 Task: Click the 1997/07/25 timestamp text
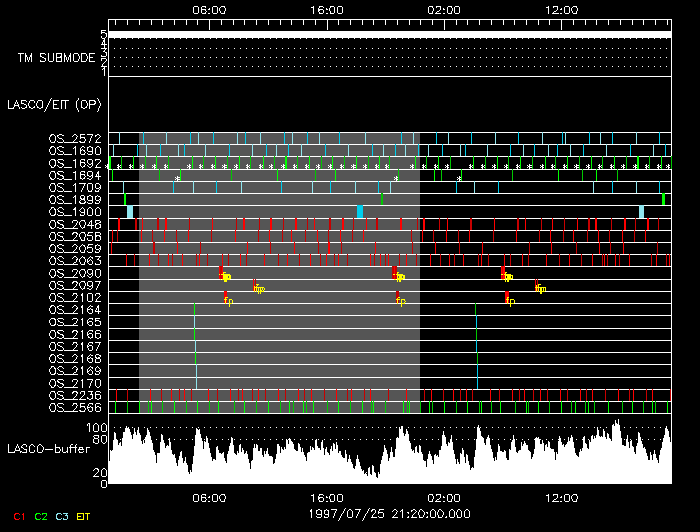click(x=389, y=513)
